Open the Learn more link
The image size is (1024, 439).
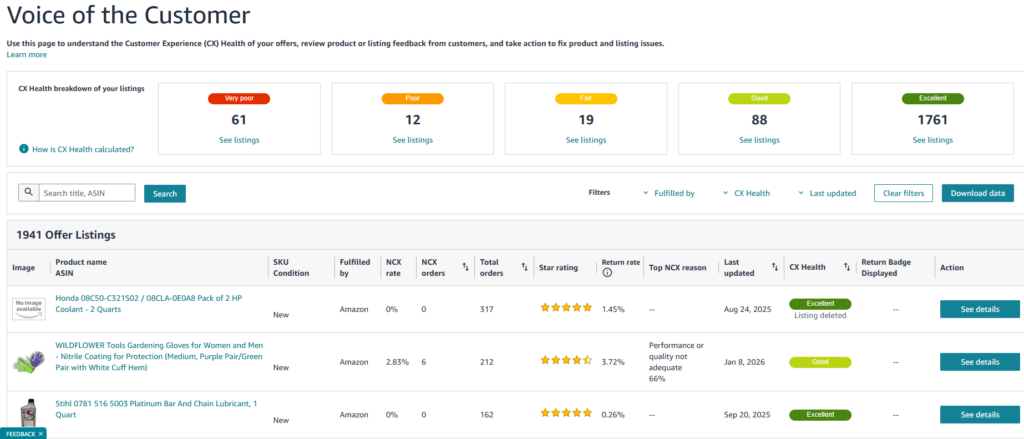click(26, 55)
